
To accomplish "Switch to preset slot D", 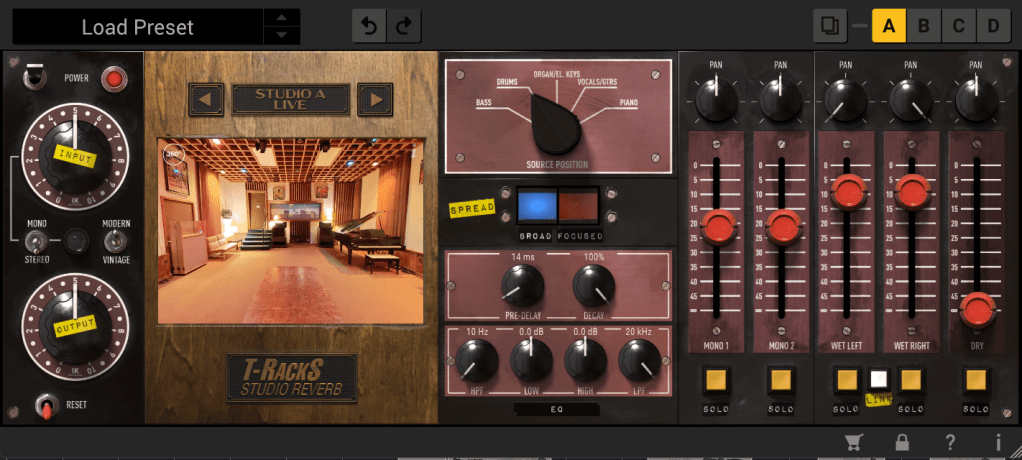I will point(992,25).
